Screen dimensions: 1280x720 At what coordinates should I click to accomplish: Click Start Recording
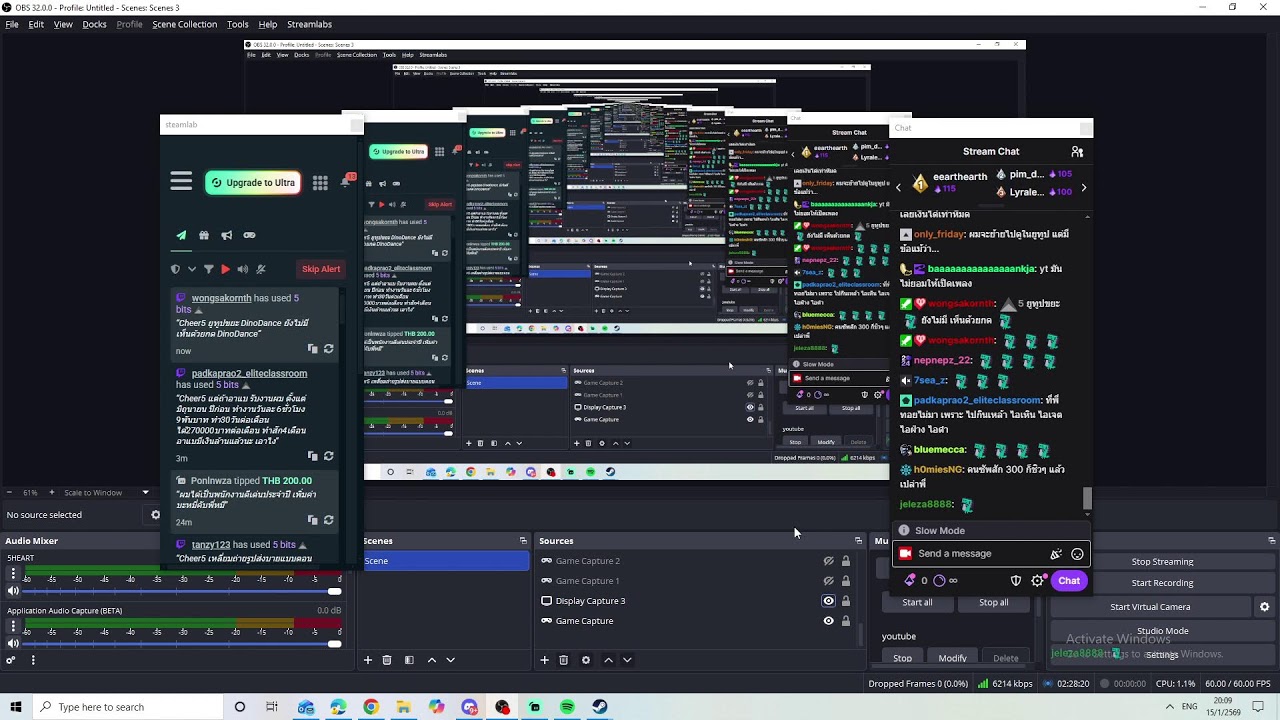1162,583
